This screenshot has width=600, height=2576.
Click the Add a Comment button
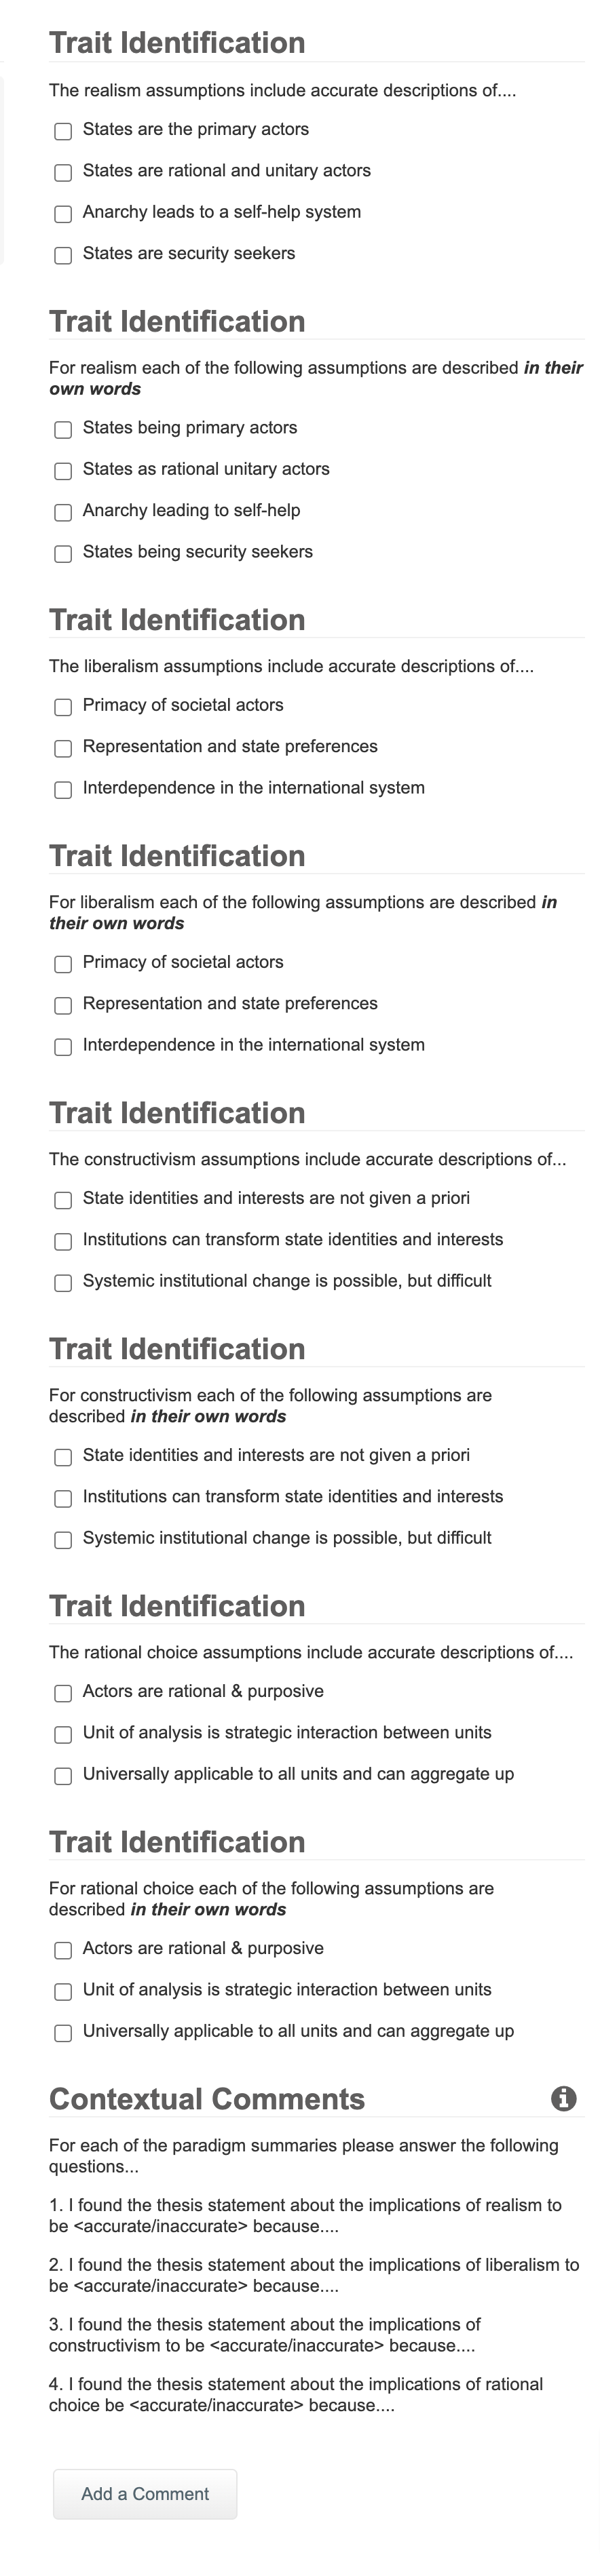pos(145,2493)
